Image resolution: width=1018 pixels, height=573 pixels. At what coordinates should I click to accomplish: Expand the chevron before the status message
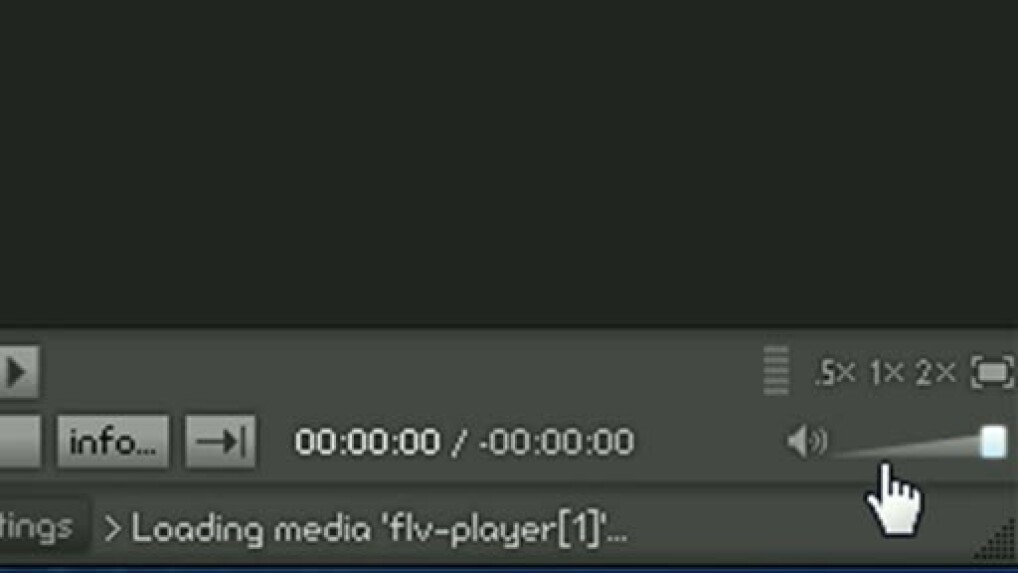(113, 529)
